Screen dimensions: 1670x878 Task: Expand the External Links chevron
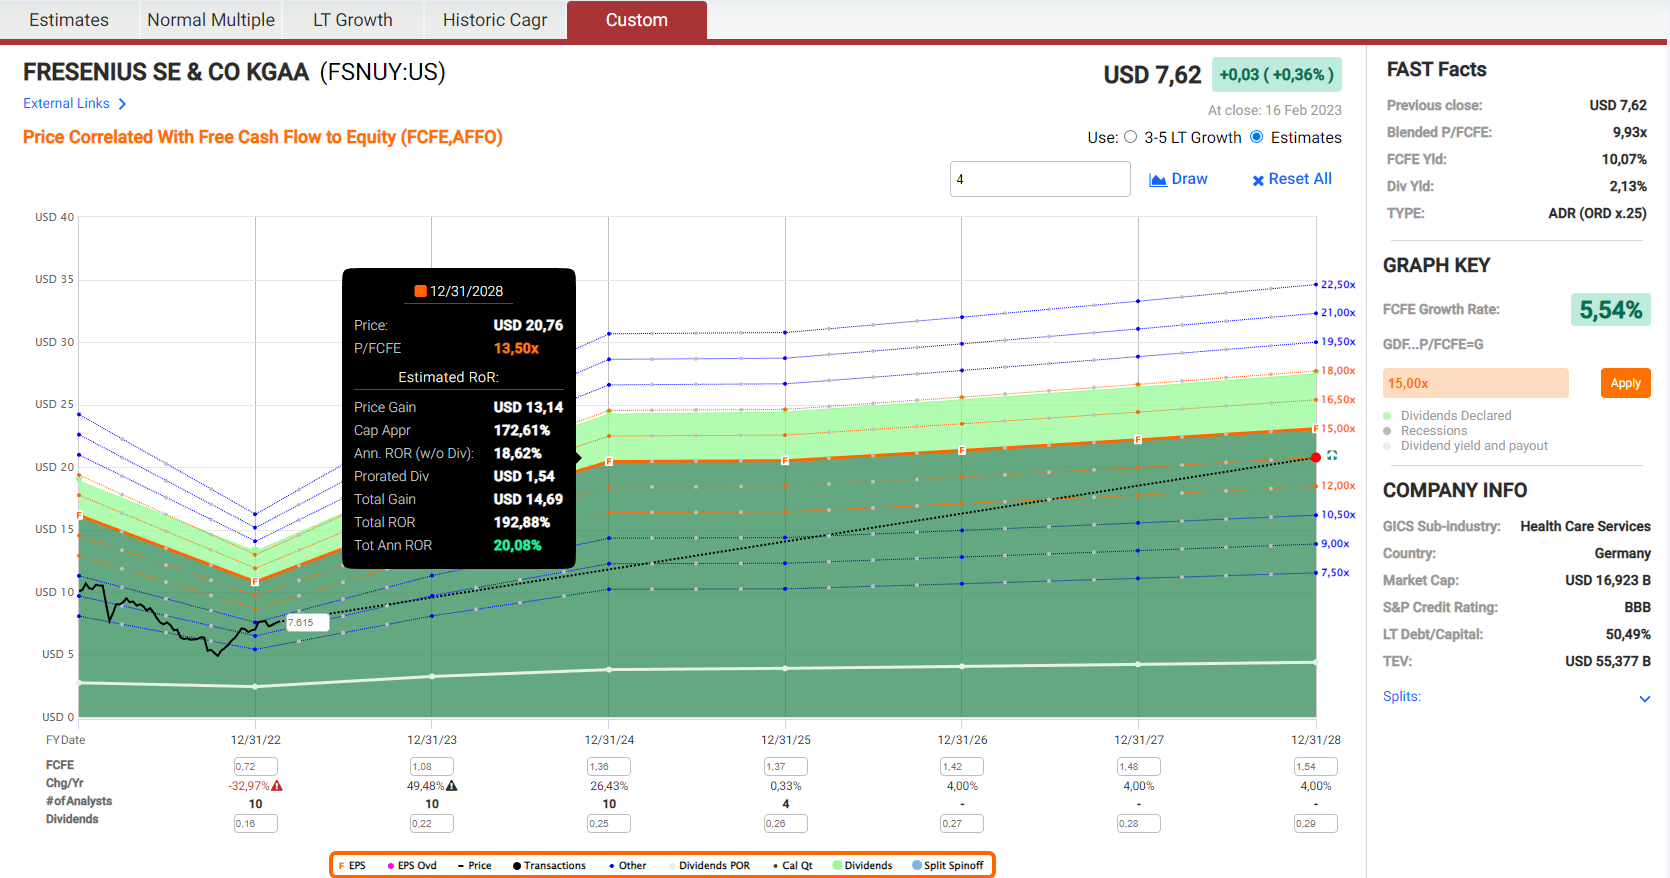(122, 104)
